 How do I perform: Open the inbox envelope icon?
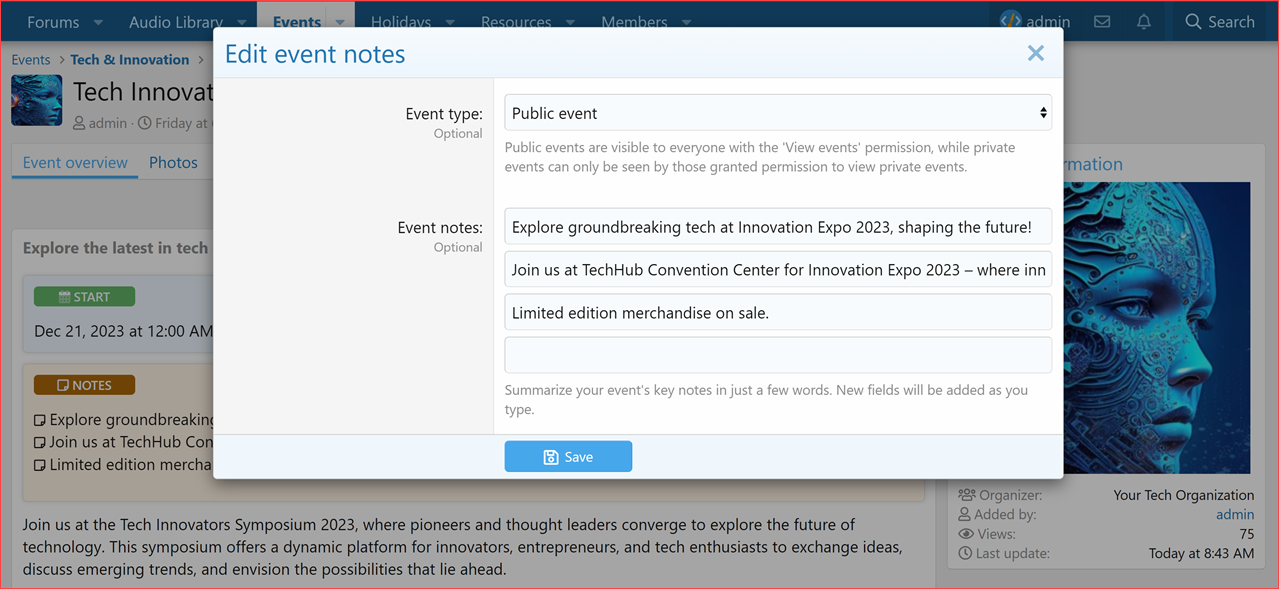(x=1101, y=21)
